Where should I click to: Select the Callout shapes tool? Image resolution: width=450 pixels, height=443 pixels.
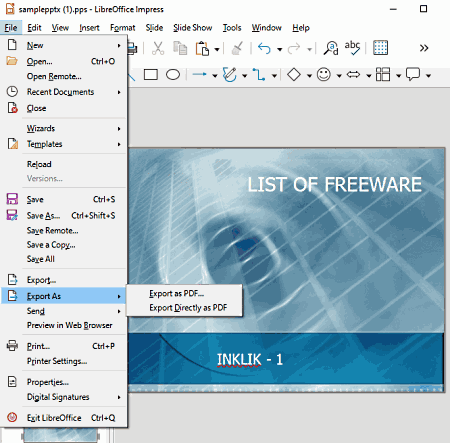[x=413, y=74]
